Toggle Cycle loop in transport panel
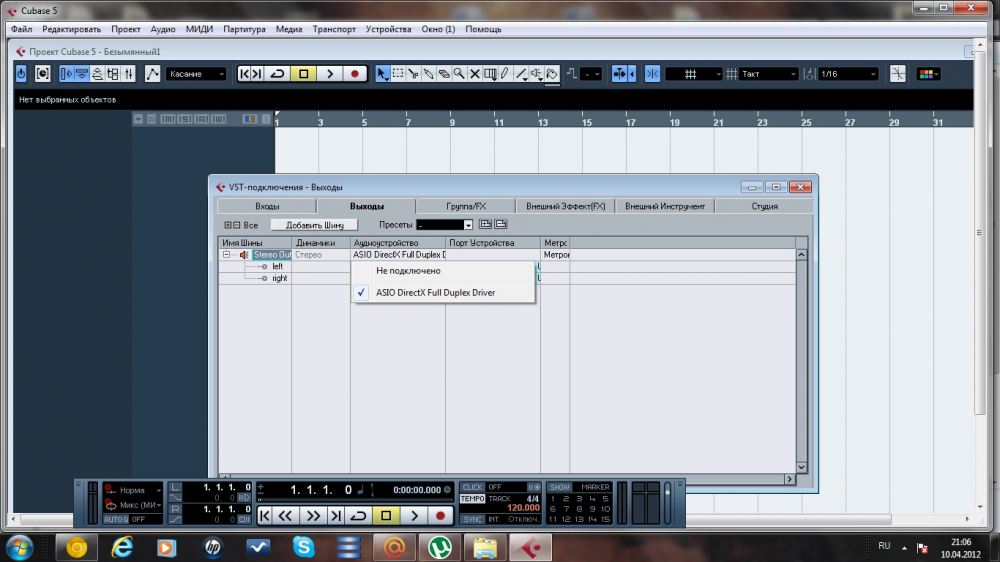This screenshot has height=562, width=1000. pyautogui.click(x=358, y=515)
